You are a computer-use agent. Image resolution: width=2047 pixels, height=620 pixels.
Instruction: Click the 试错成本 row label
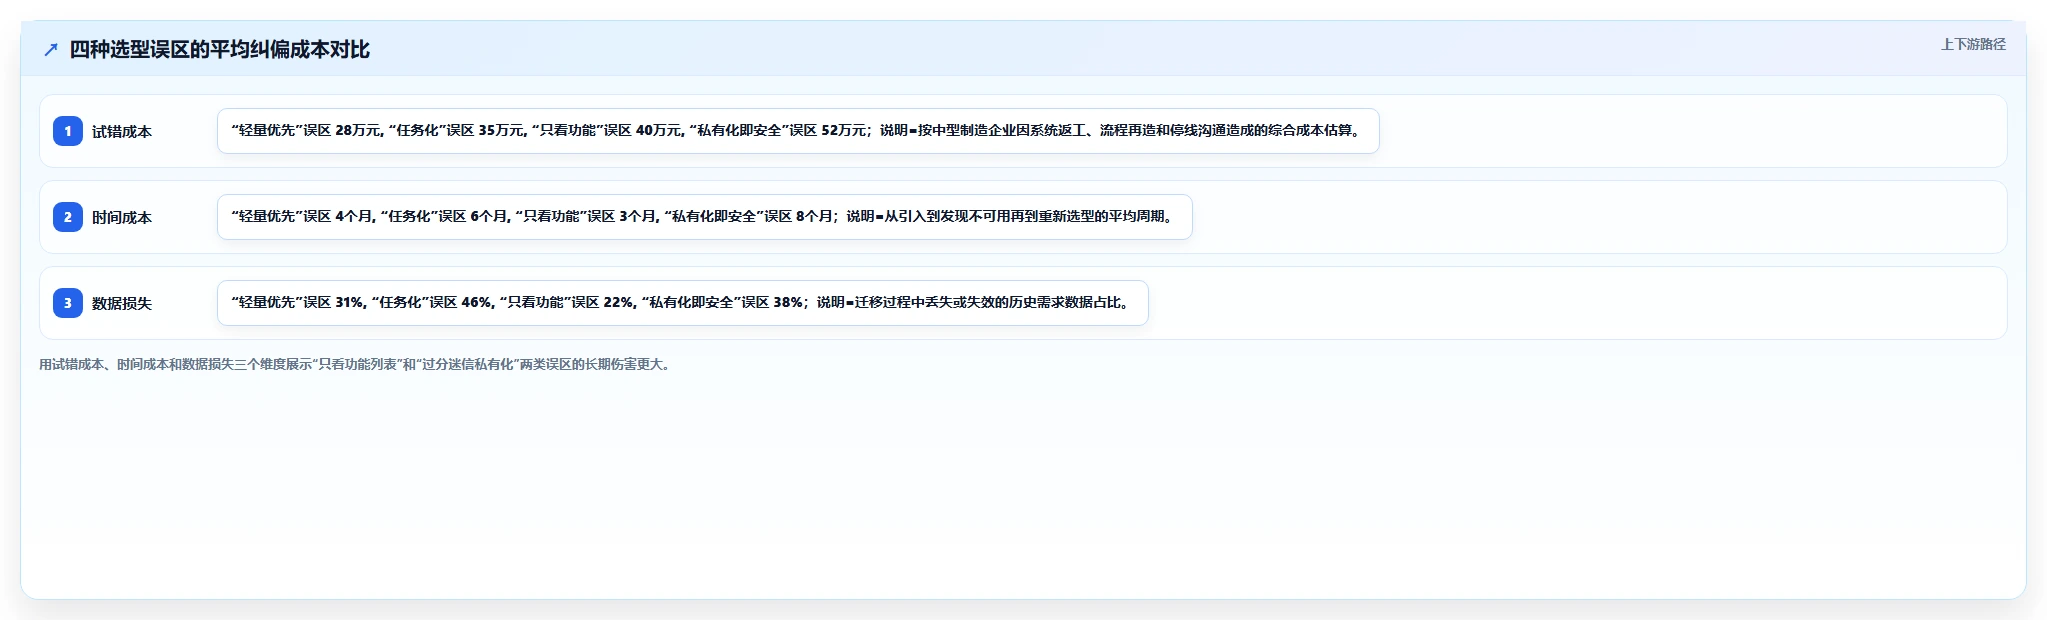[x=122, y=131]
